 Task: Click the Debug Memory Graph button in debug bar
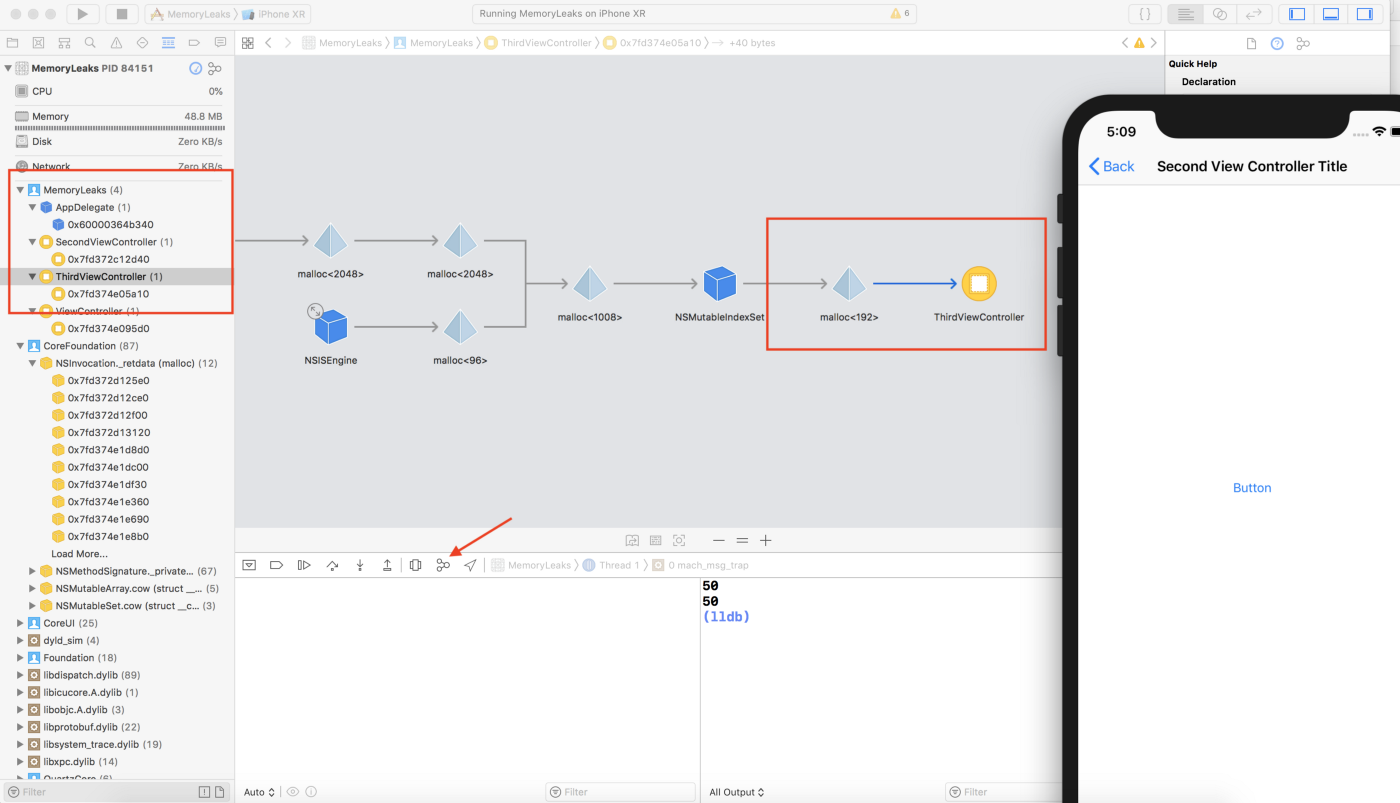443,565
